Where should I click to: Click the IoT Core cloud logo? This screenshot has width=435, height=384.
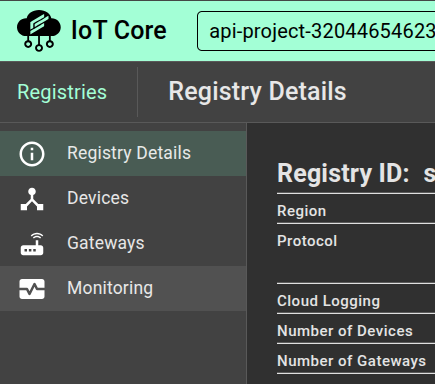point(39,30)
